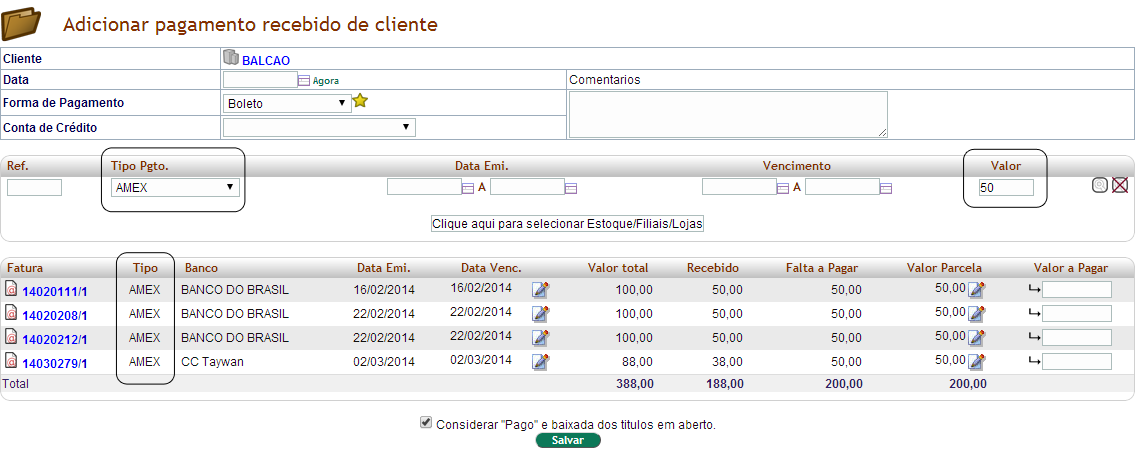Click the client building icon beside BALCAO

[231, 58]
